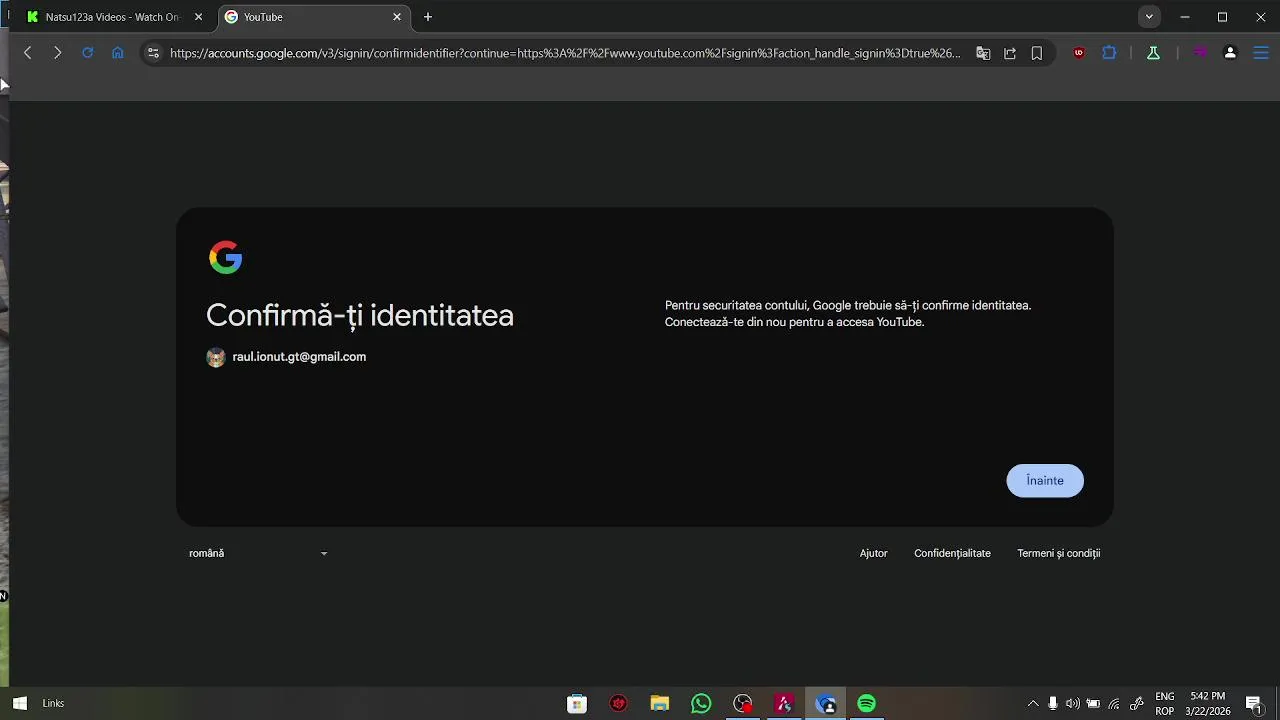Click the Confirmă-ți identitatea heading
1280x720 pixels.
[360, 316]
